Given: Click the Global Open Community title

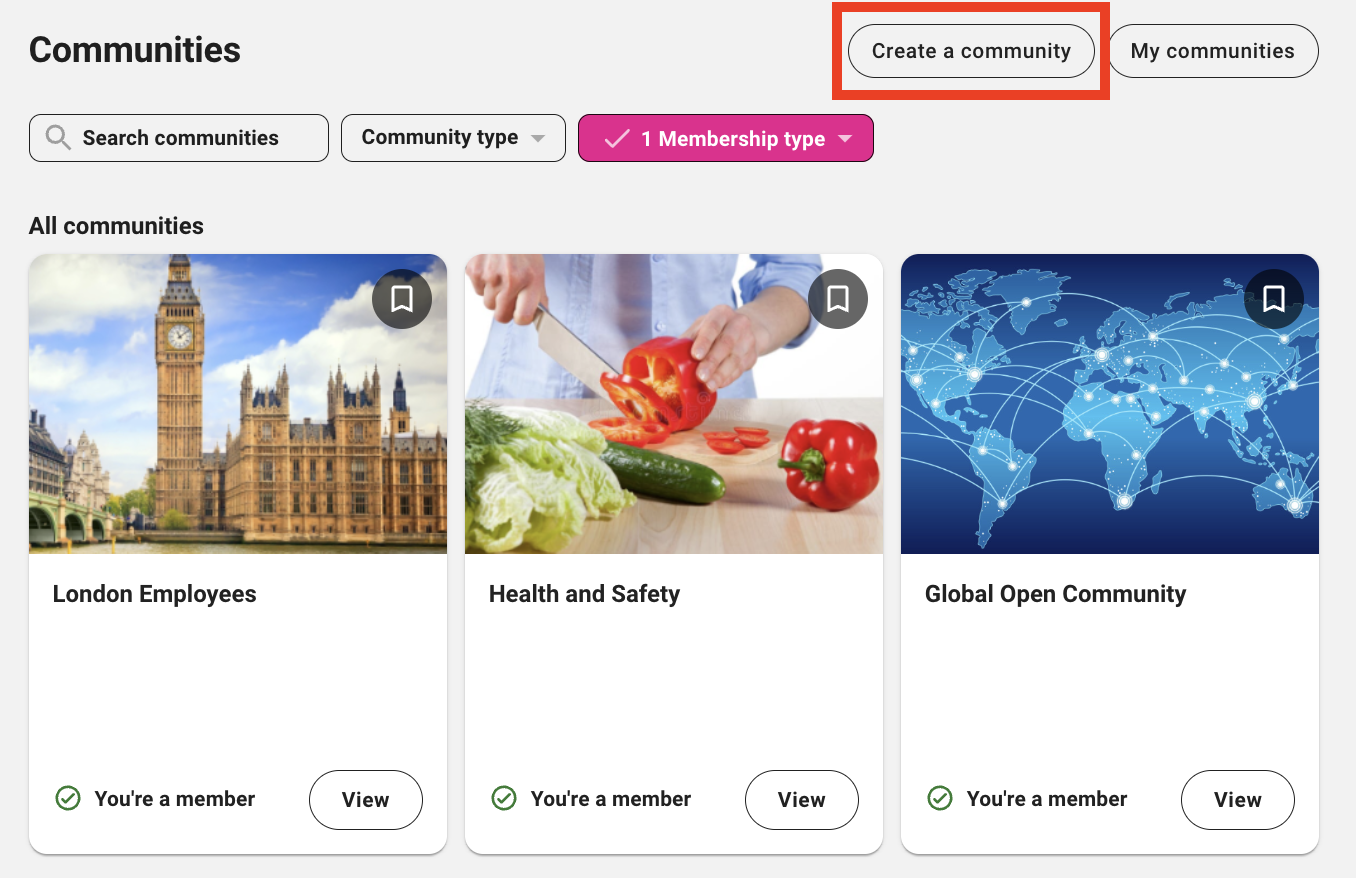Looking at the screenshot, I should 1055,594.
